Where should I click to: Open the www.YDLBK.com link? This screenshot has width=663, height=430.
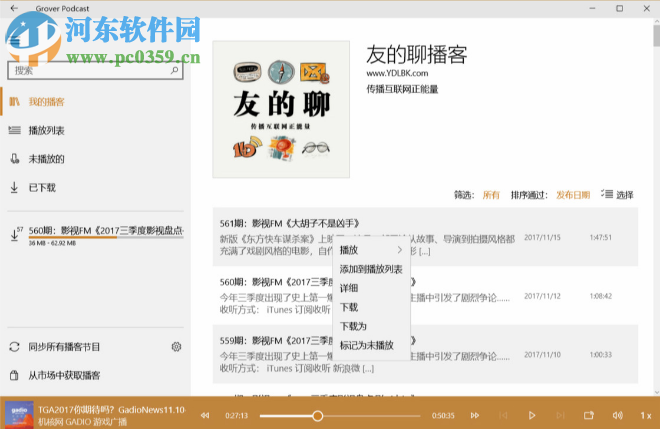pos(397,73)
